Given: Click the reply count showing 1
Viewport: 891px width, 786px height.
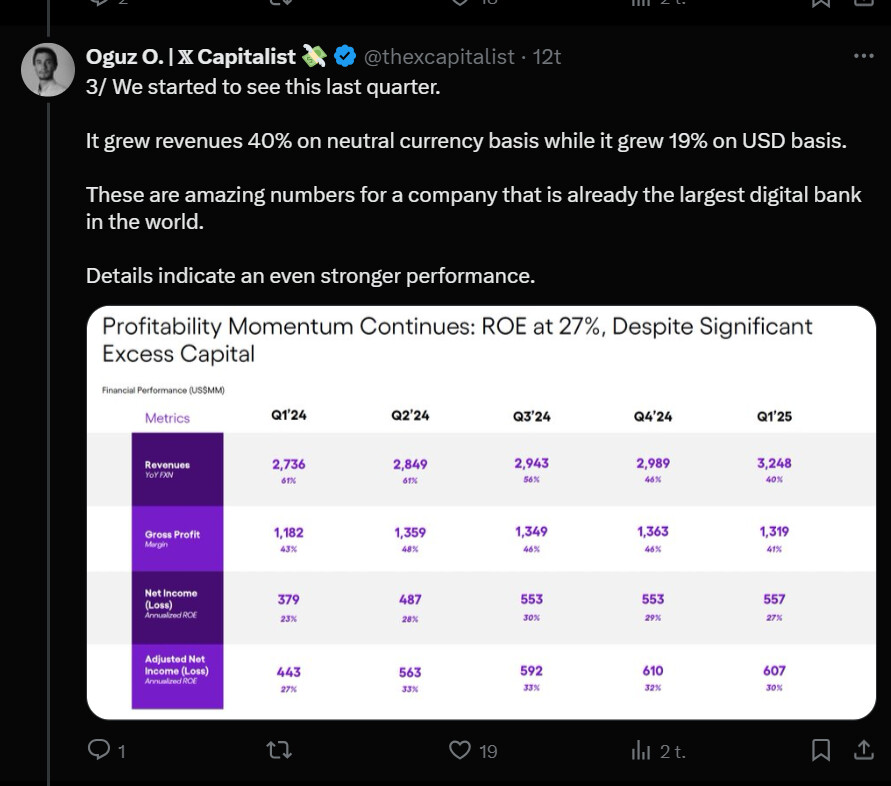Looking at the screenshot, I should pos(121,751).
